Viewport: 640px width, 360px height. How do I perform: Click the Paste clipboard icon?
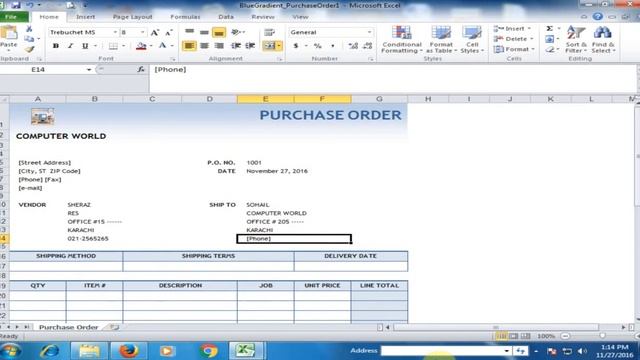[8, 33]
